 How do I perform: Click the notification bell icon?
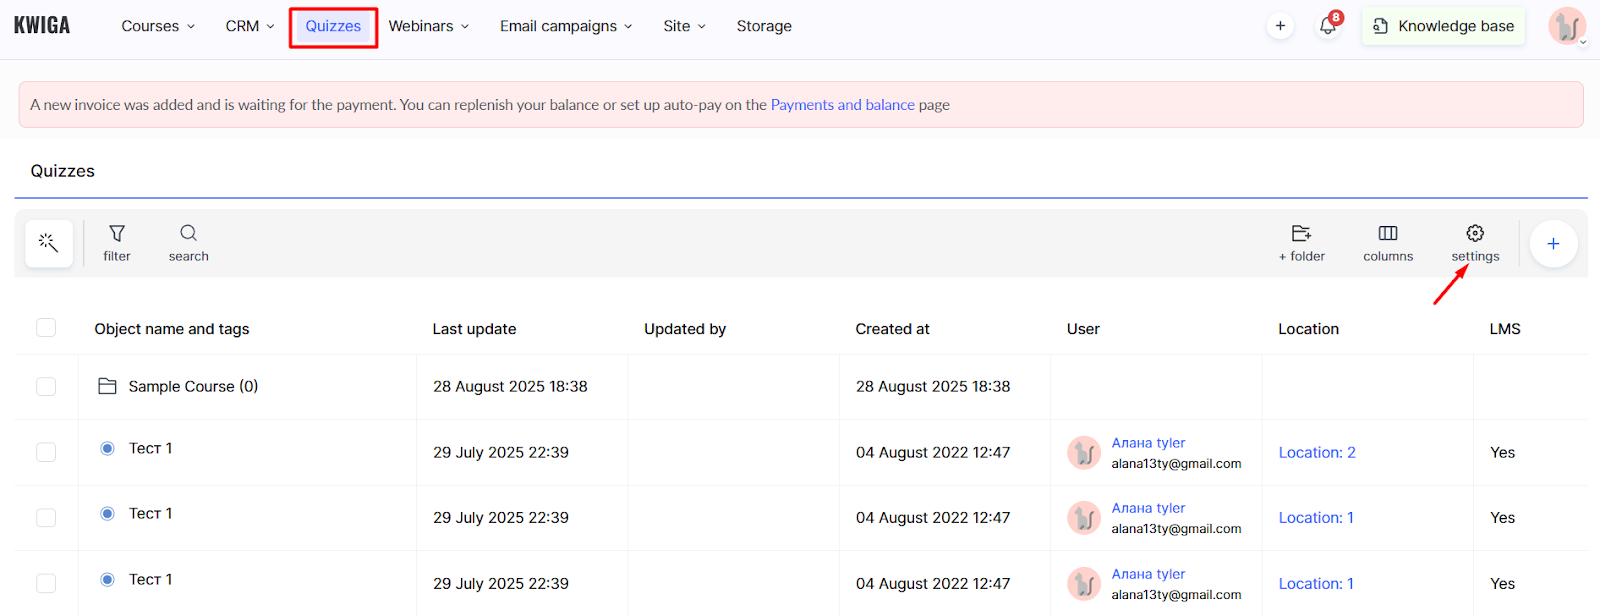[1328, 26]
